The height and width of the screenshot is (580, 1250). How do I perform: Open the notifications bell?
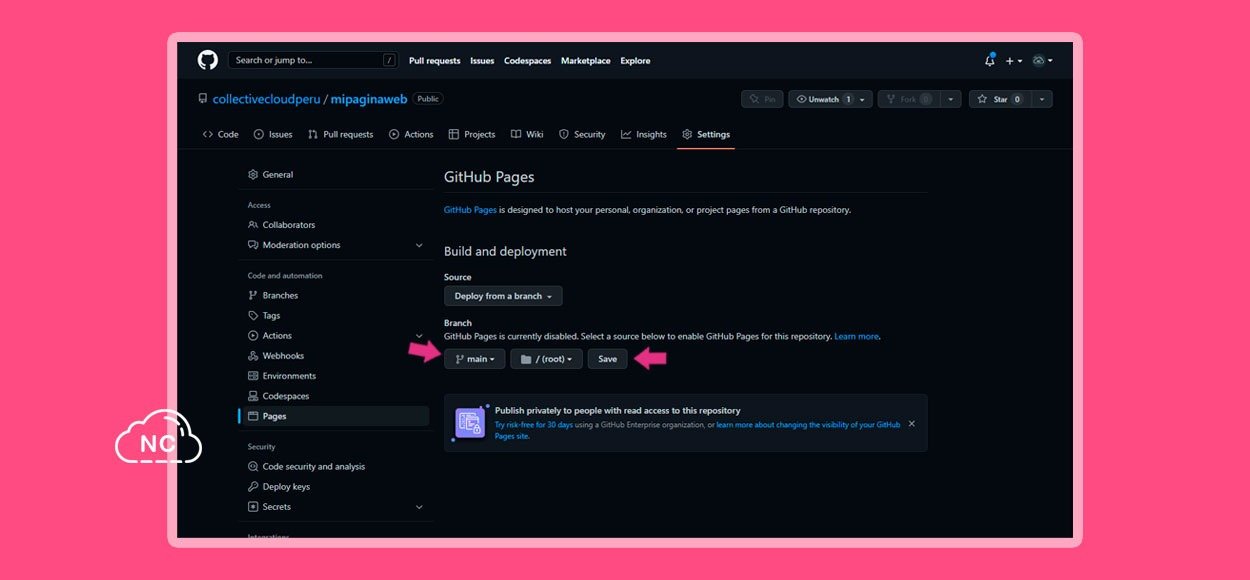(x=990, y=60)
